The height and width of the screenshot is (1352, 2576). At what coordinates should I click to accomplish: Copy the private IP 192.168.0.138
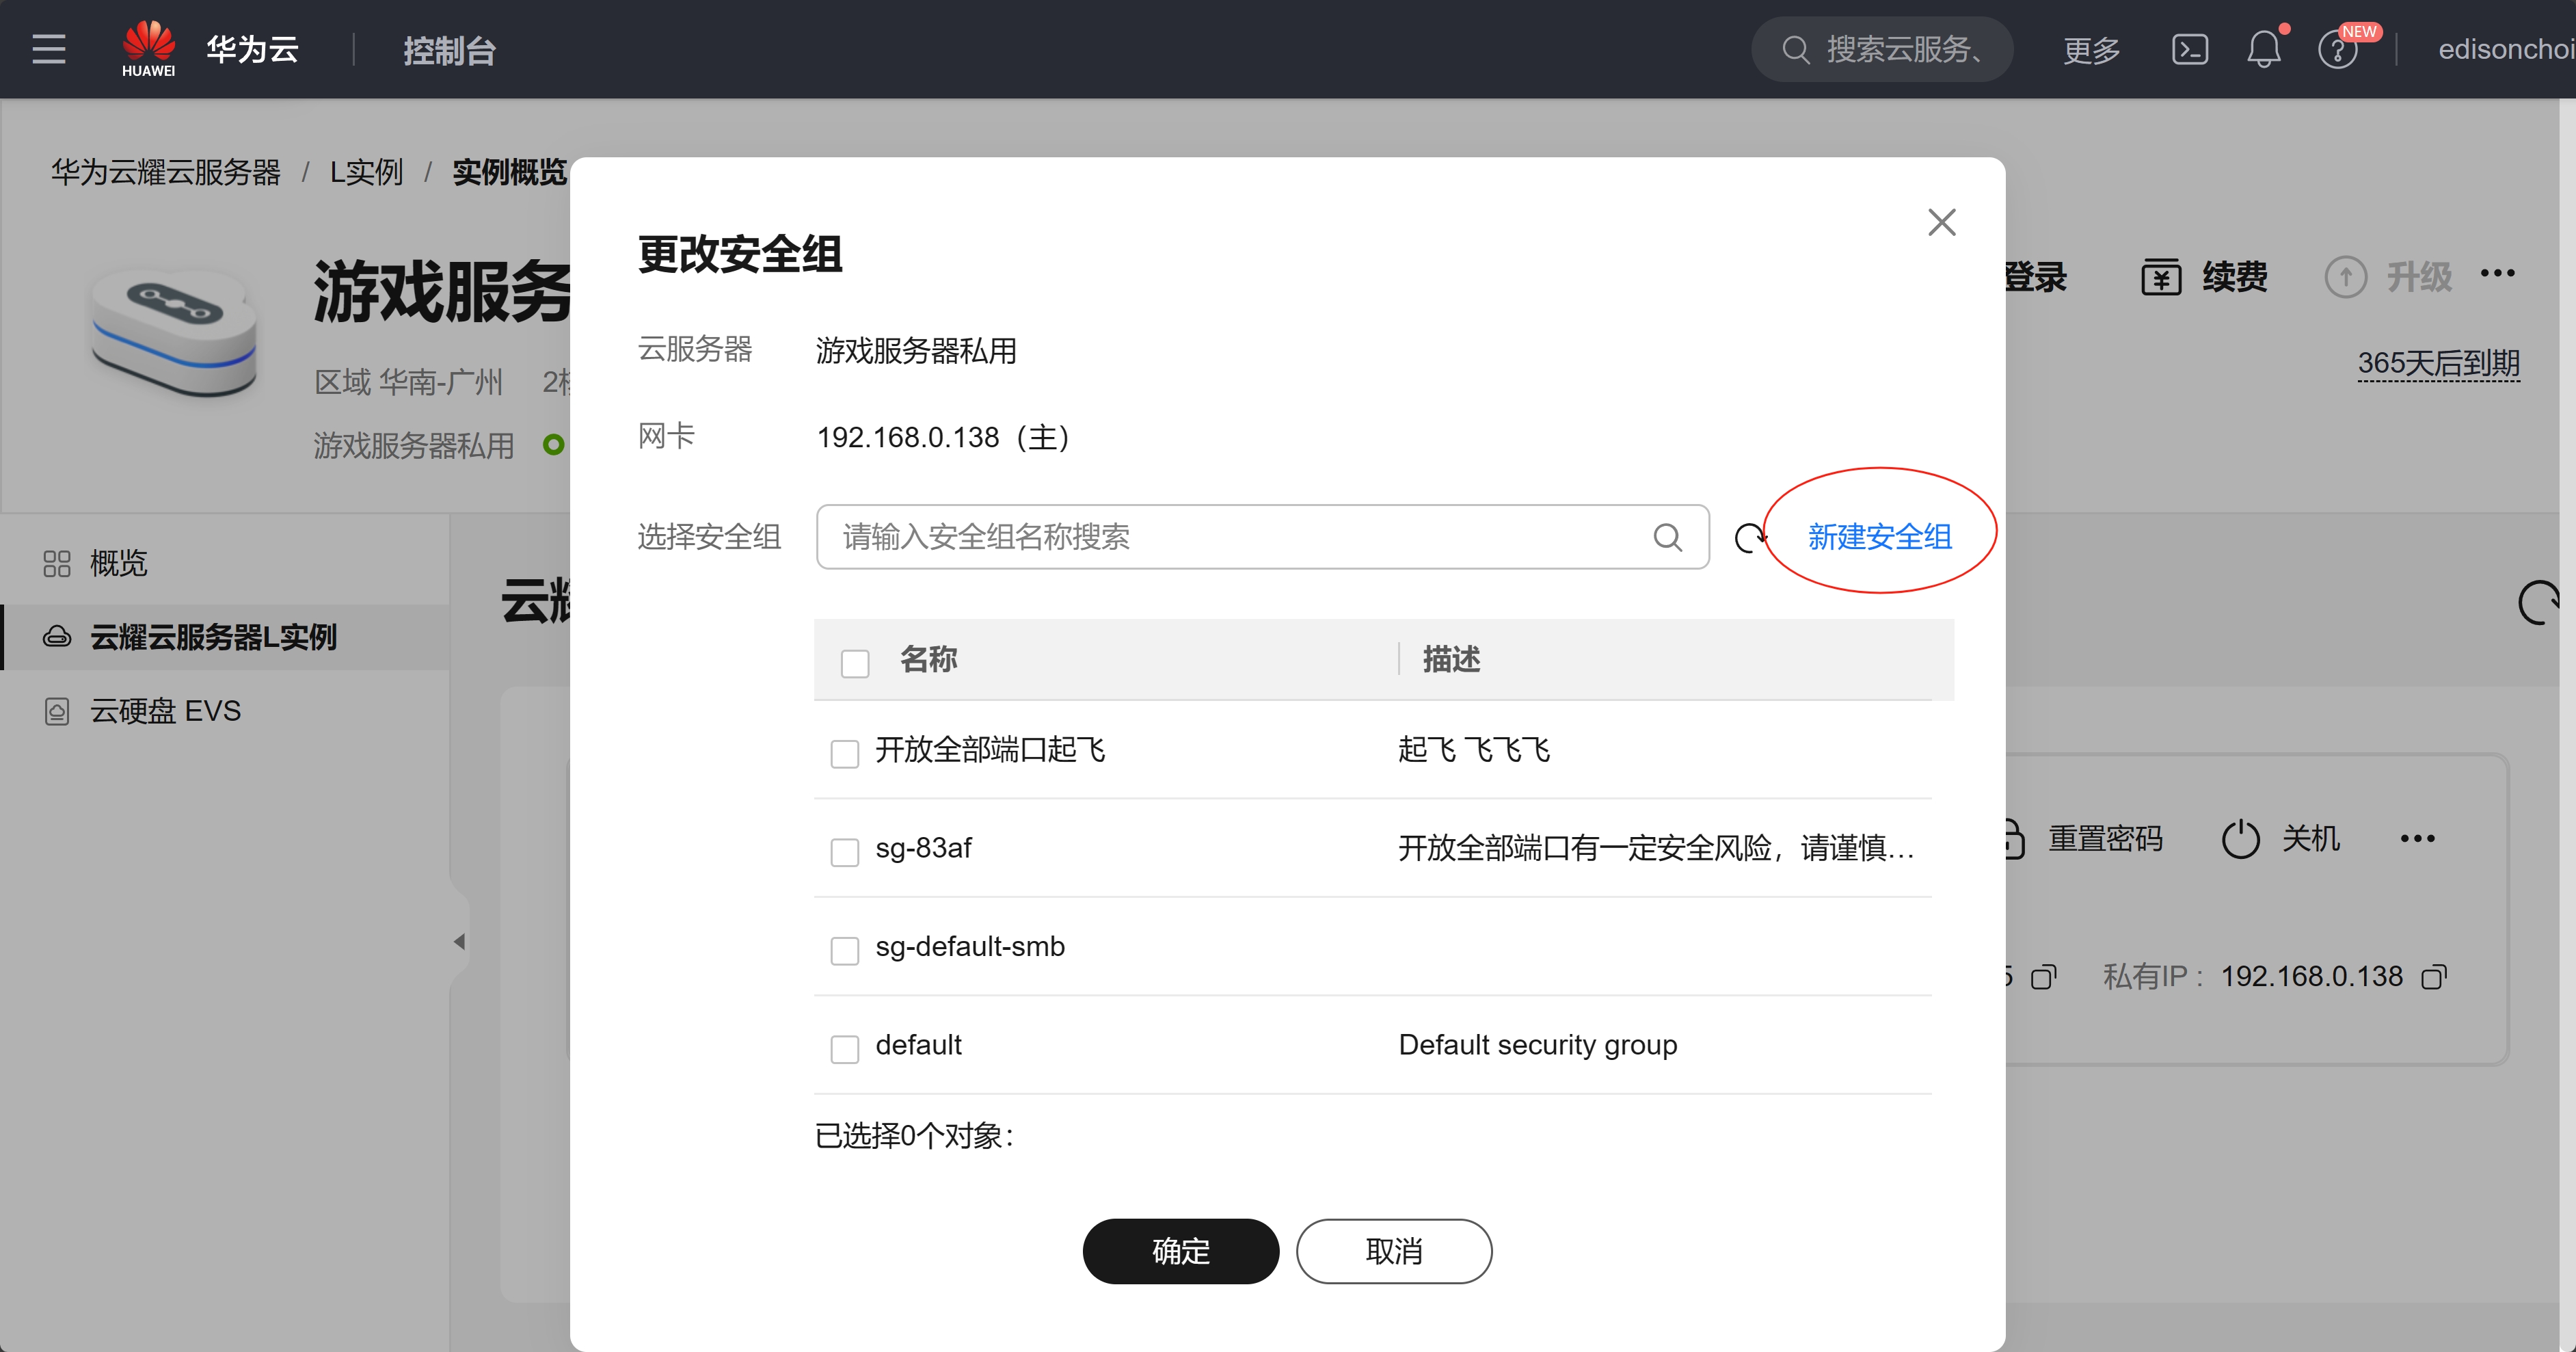pyautogui.click(x=2434, y=977)
